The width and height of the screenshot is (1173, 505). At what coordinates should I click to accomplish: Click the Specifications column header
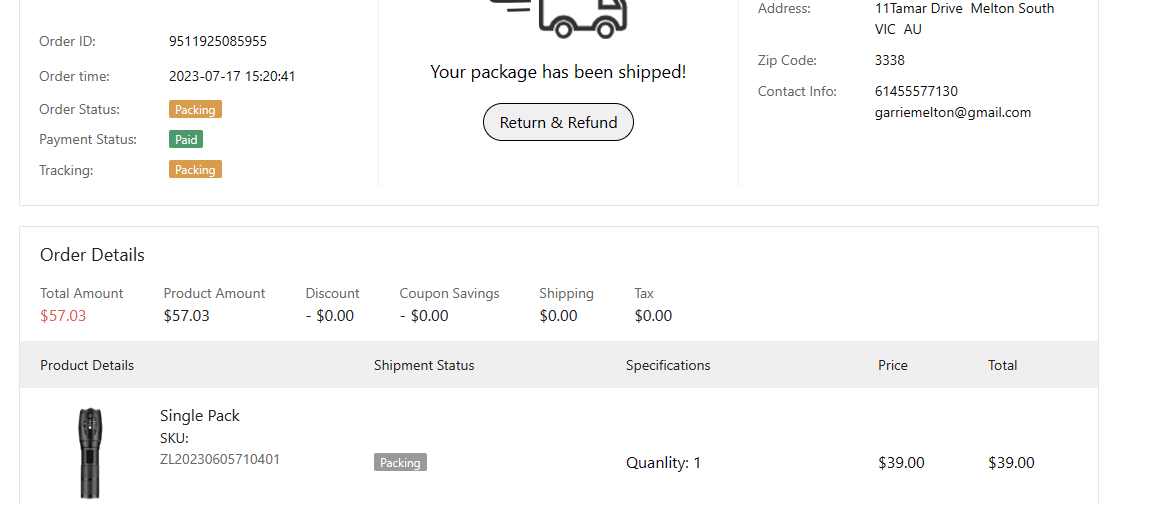tap(668, 365)
